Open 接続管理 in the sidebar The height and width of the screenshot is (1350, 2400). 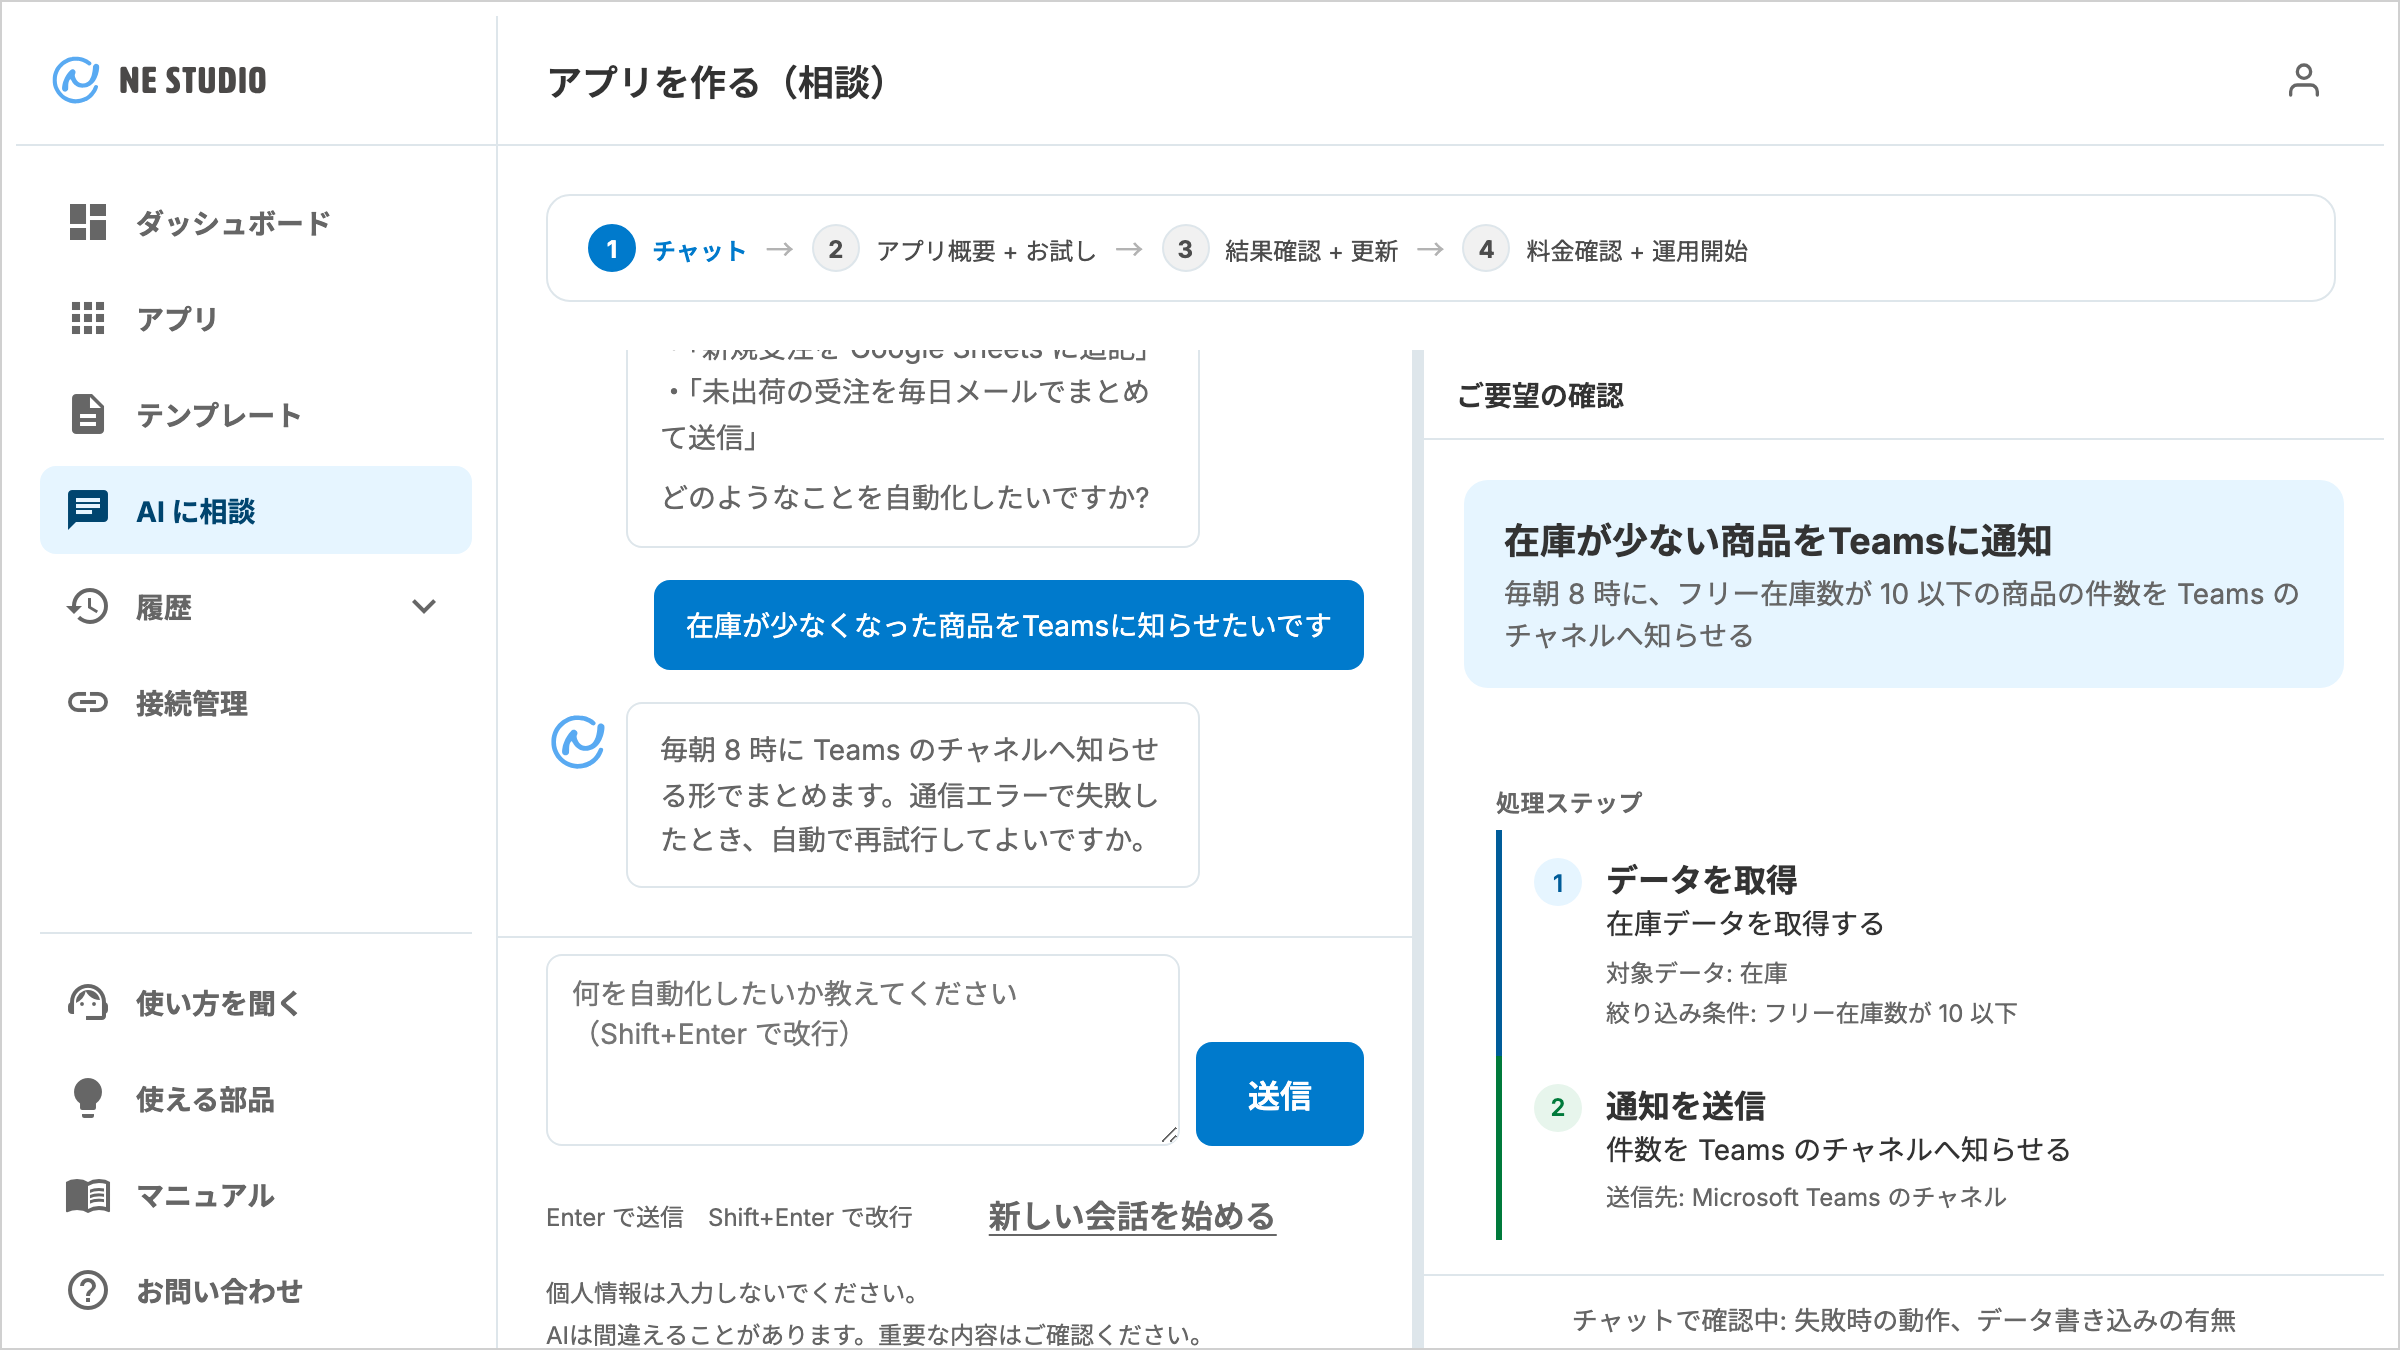tap(256, 702)
